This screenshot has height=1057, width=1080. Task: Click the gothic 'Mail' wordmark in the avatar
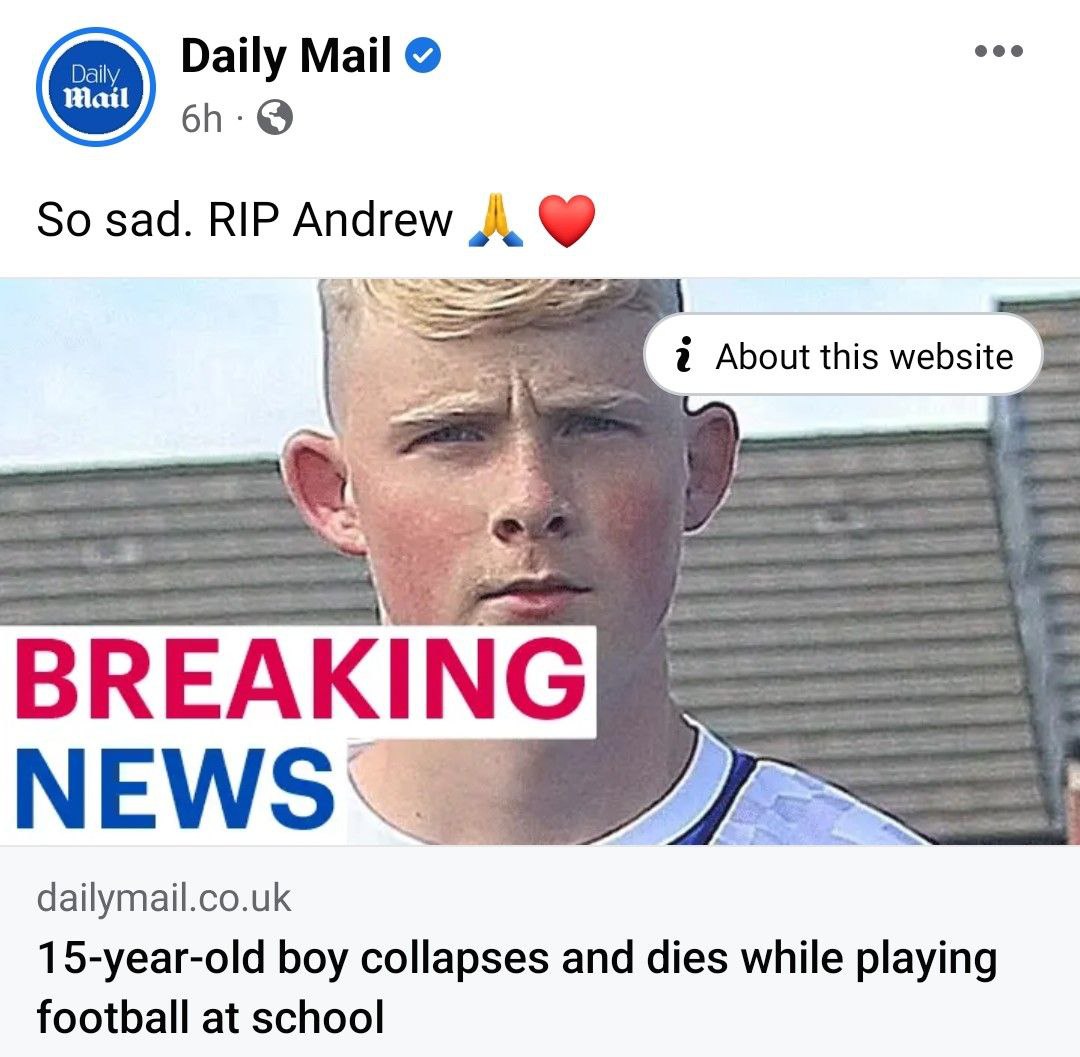[x=96, y=98]
